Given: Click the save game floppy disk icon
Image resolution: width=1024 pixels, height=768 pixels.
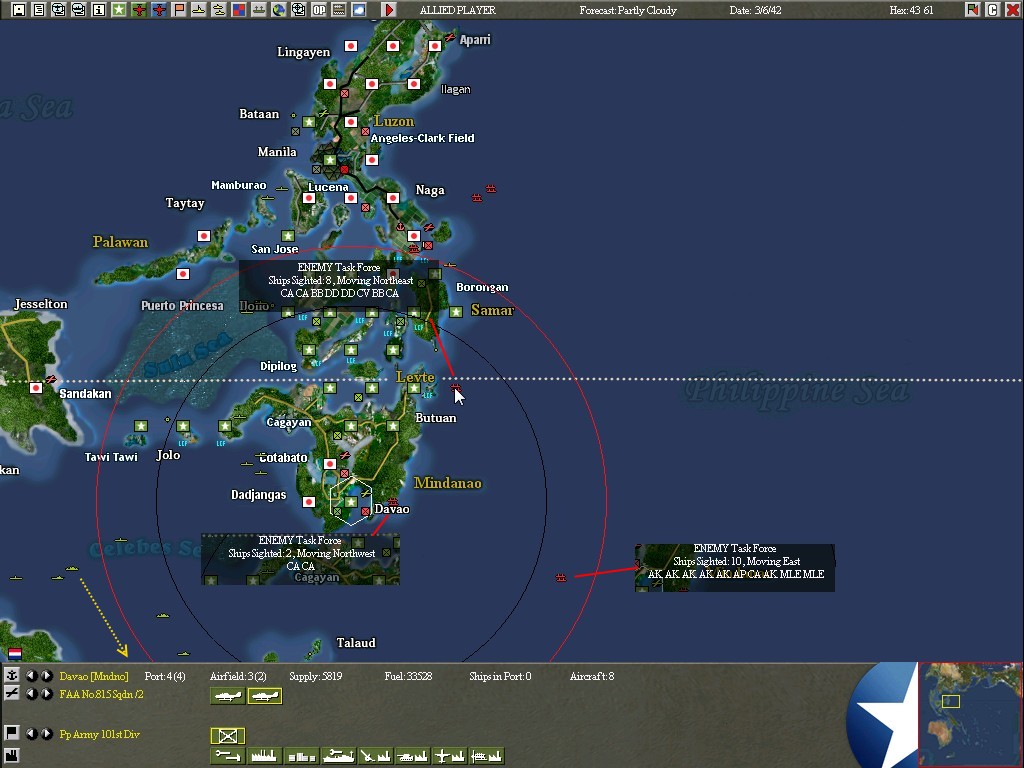Looking at the screenshot, I should (19, 10).
